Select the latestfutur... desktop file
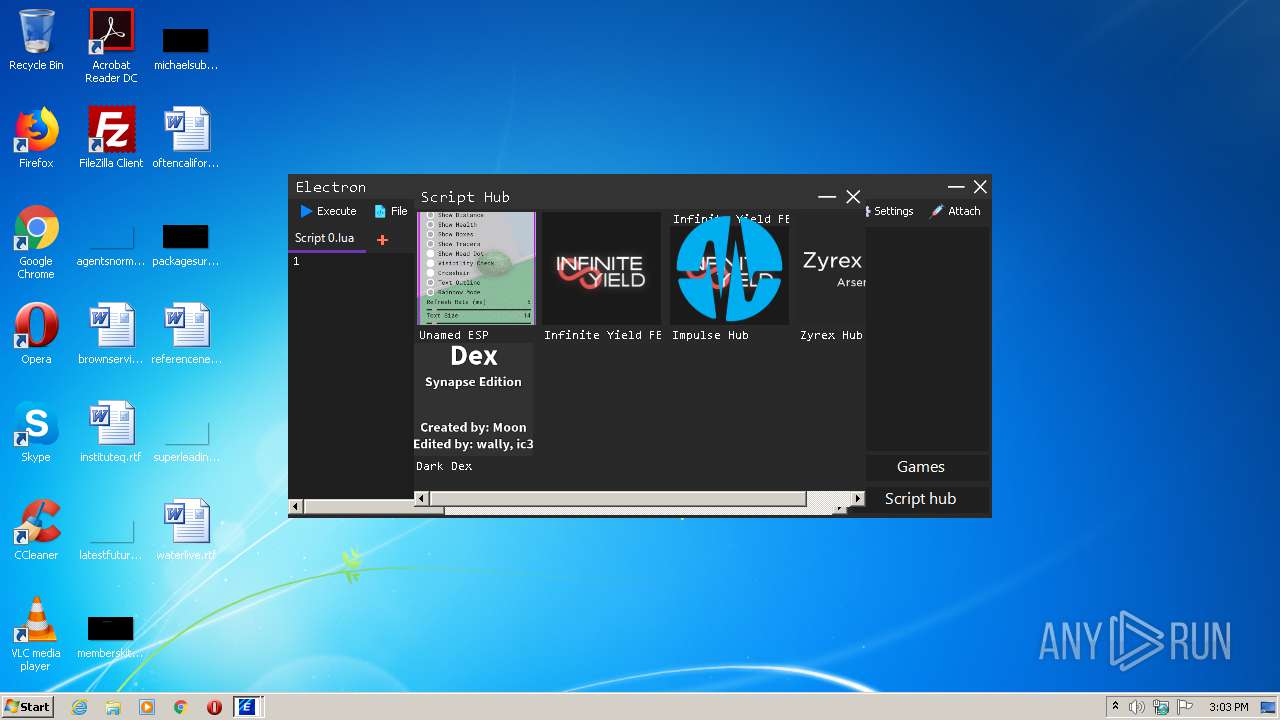Screen dimensions: 1280x720 point(111,538)
